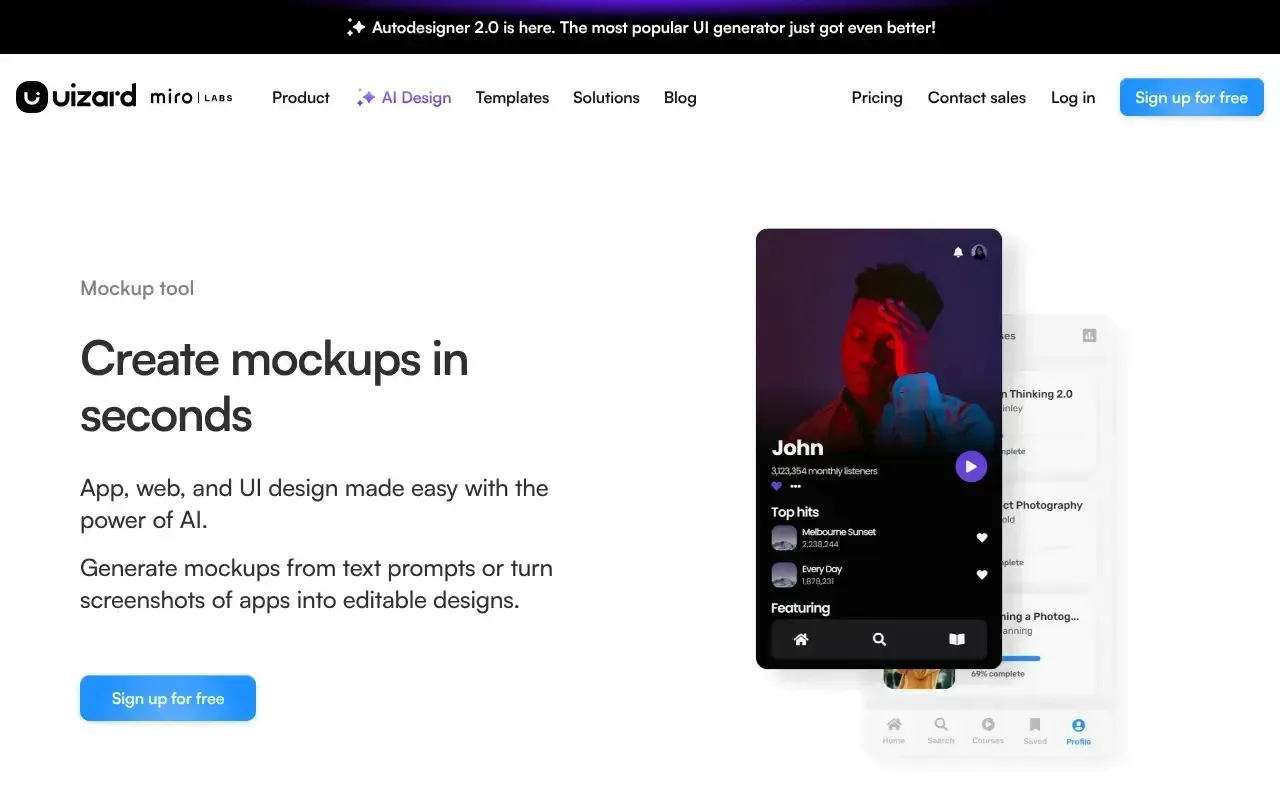The height and width of the screenshot is (800, 1280).
Task: Click Sign up for free in header
Action: pos(1192,97)
